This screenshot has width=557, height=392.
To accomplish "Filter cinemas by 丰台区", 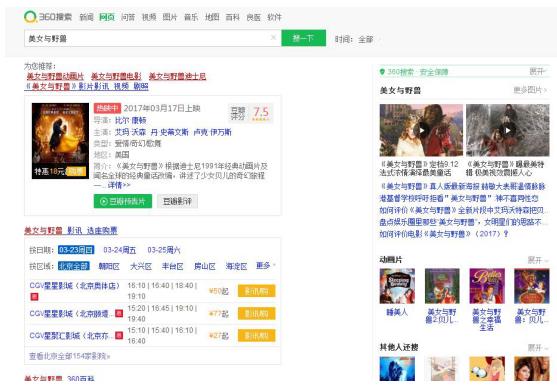I will 173,266.
